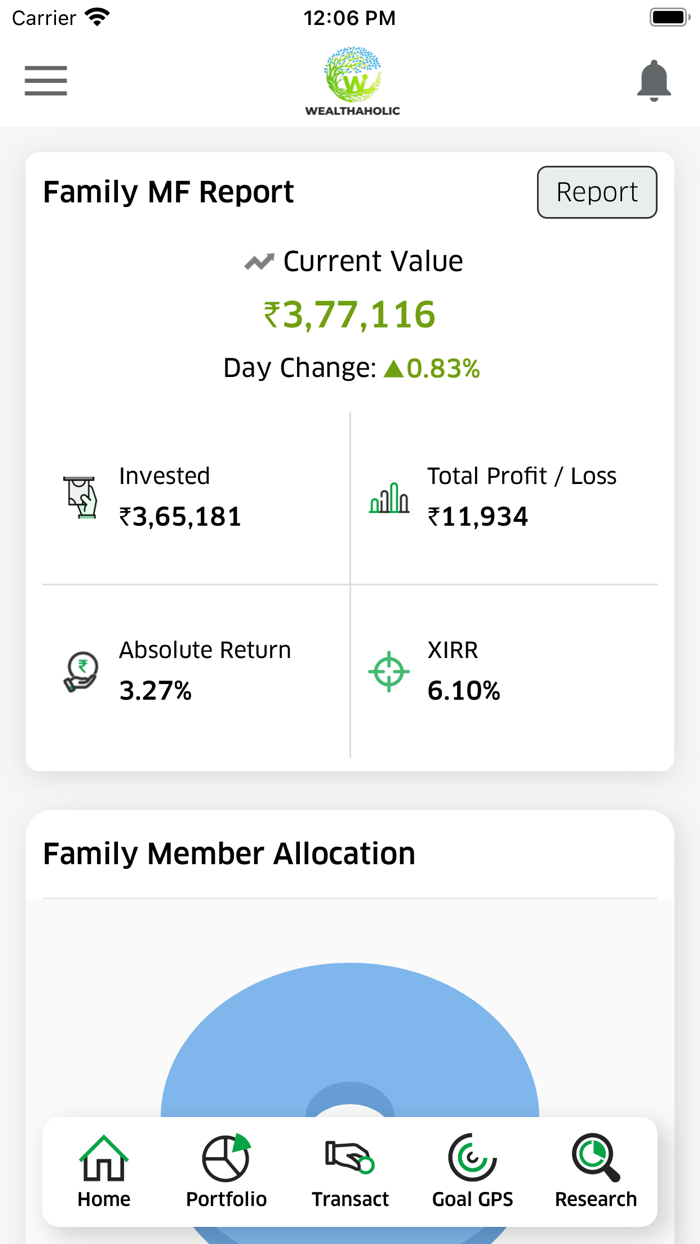Select the Portfolio pie chart icon
Viewport: 700px width, 1244px height.
pos(226,1160)
